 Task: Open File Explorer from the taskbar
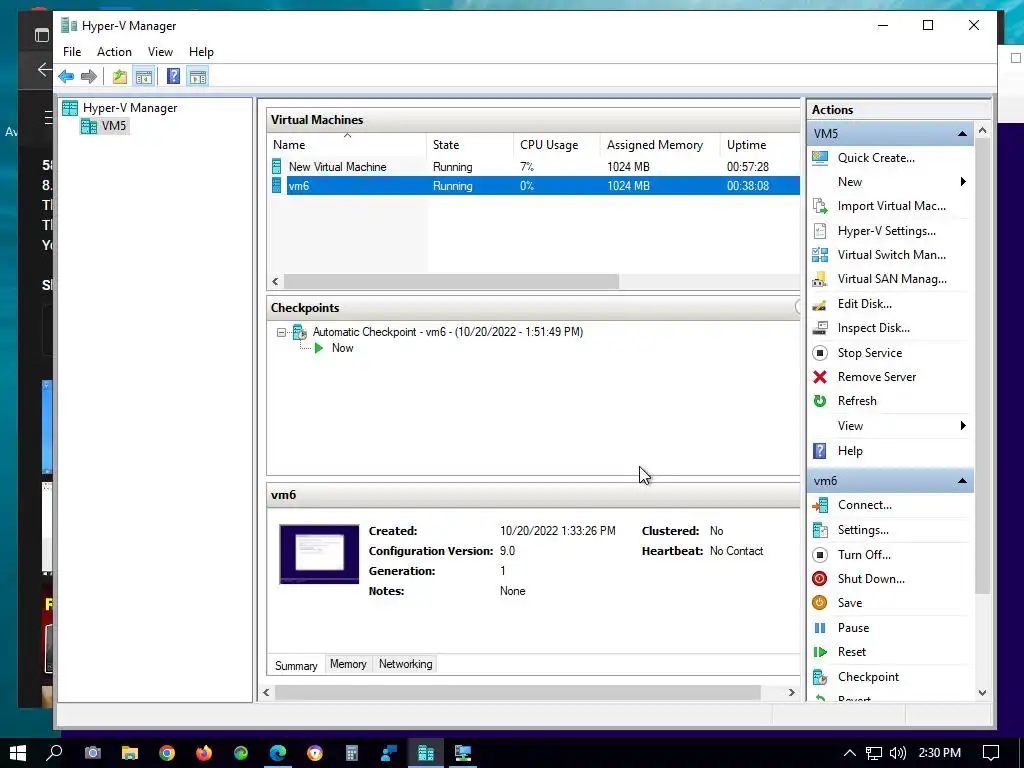(130, 753)
